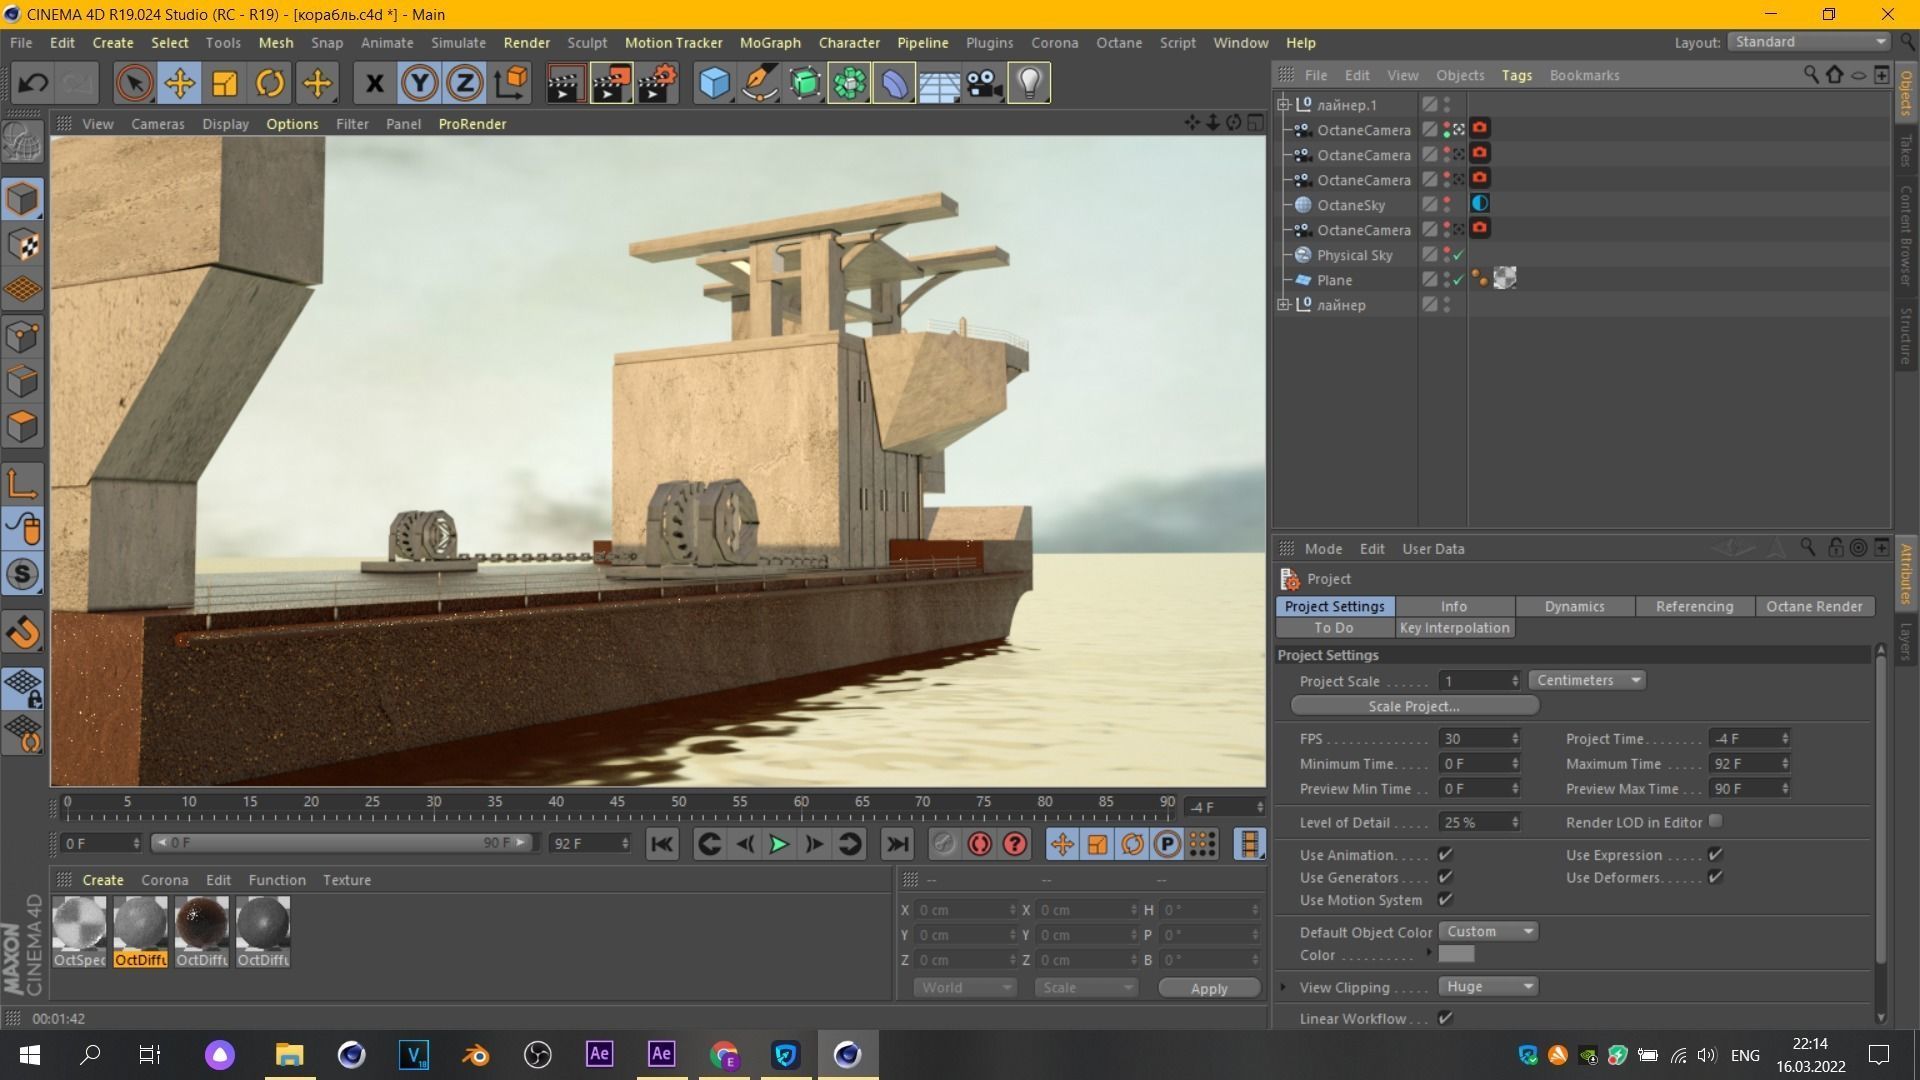Image resolution: width=1920 pixels, height=1080 pixels.
Task: Activate the Move tool
Action: (180, 83)
